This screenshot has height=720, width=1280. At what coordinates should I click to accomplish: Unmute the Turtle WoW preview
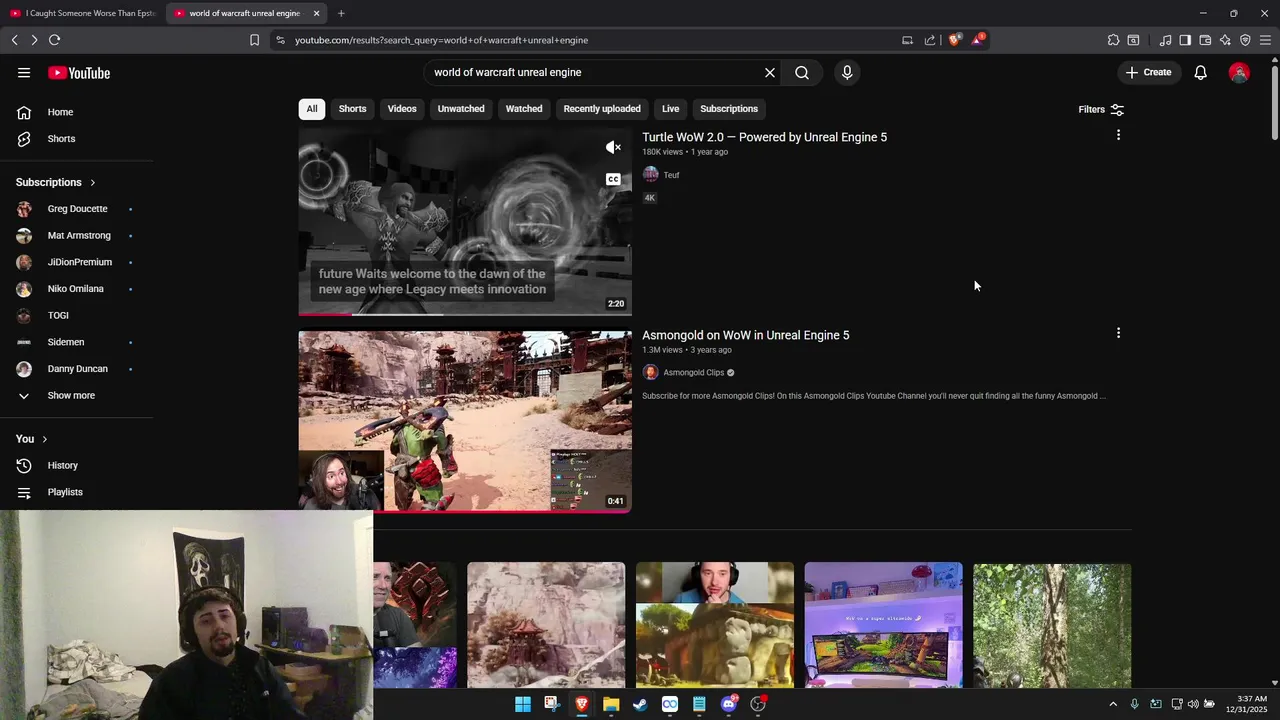pos(613,148)
